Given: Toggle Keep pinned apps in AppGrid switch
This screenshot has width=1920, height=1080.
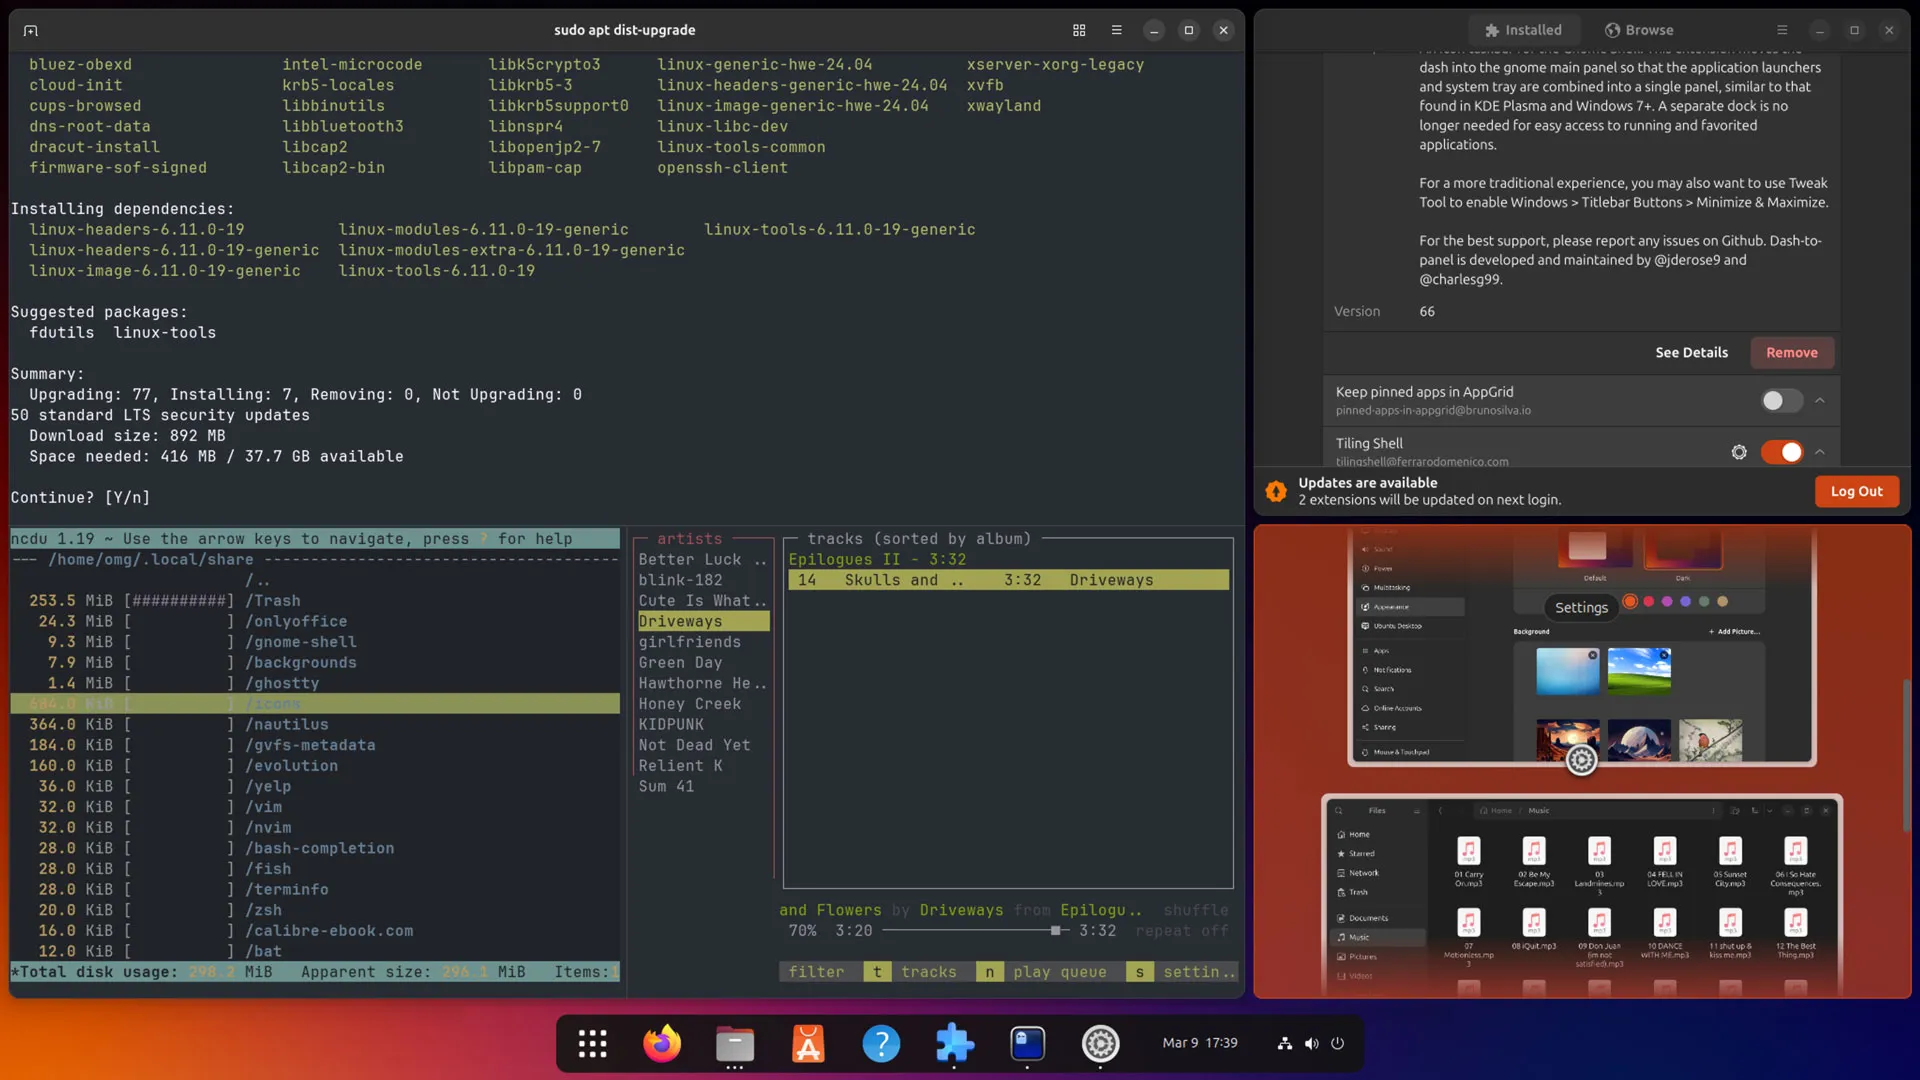Looking at the screenshot, I should pyautogui.click(x=1782, y=400).
